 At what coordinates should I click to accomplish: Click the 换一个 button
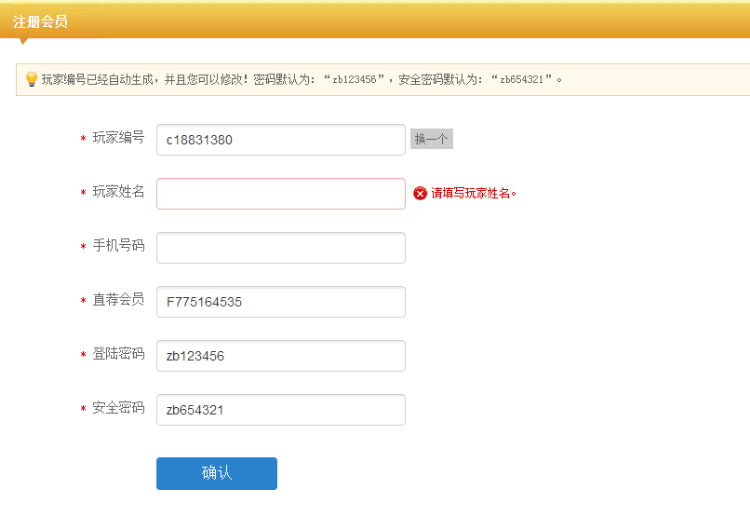click(431, 139)
